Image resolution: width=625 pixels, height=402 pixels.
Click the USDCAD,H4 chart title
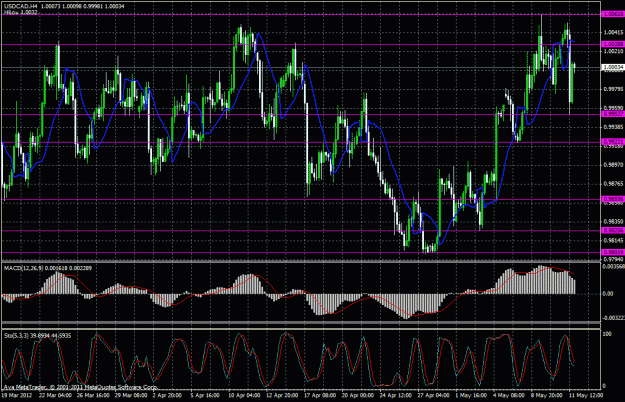click(21, 6)
